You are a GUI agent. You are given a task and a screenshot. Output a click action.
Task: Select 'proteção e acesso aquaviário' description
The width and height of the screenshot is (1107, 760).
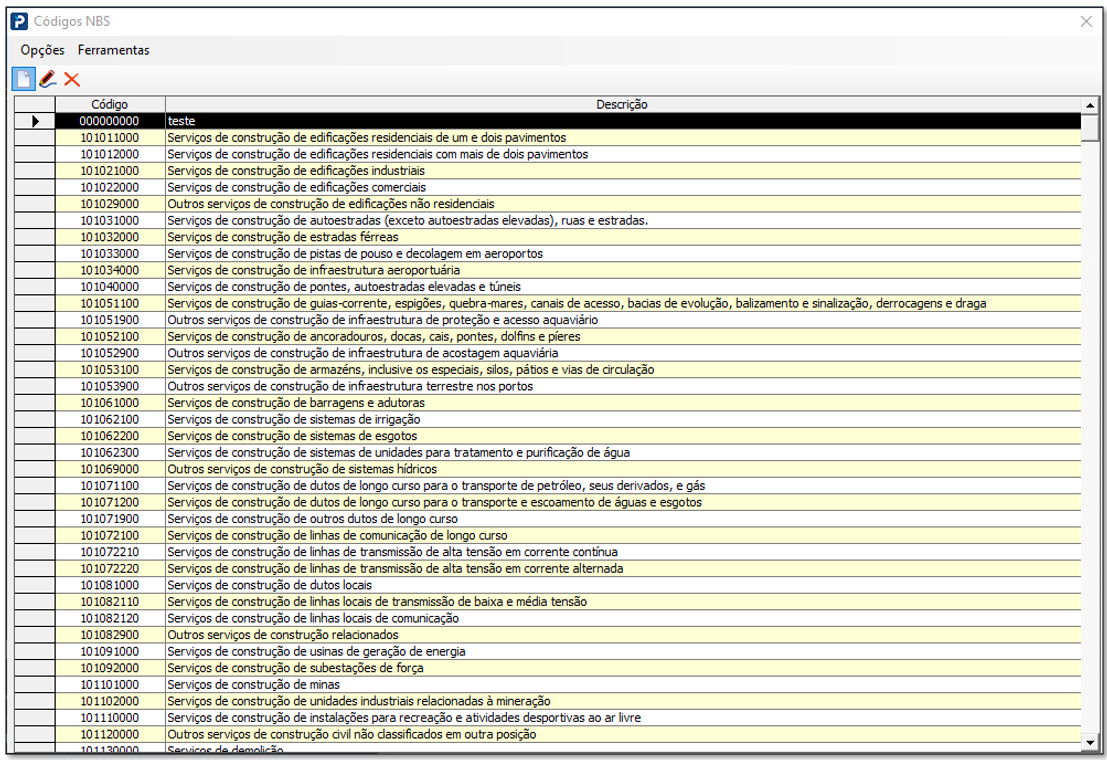tap(623, 320)
